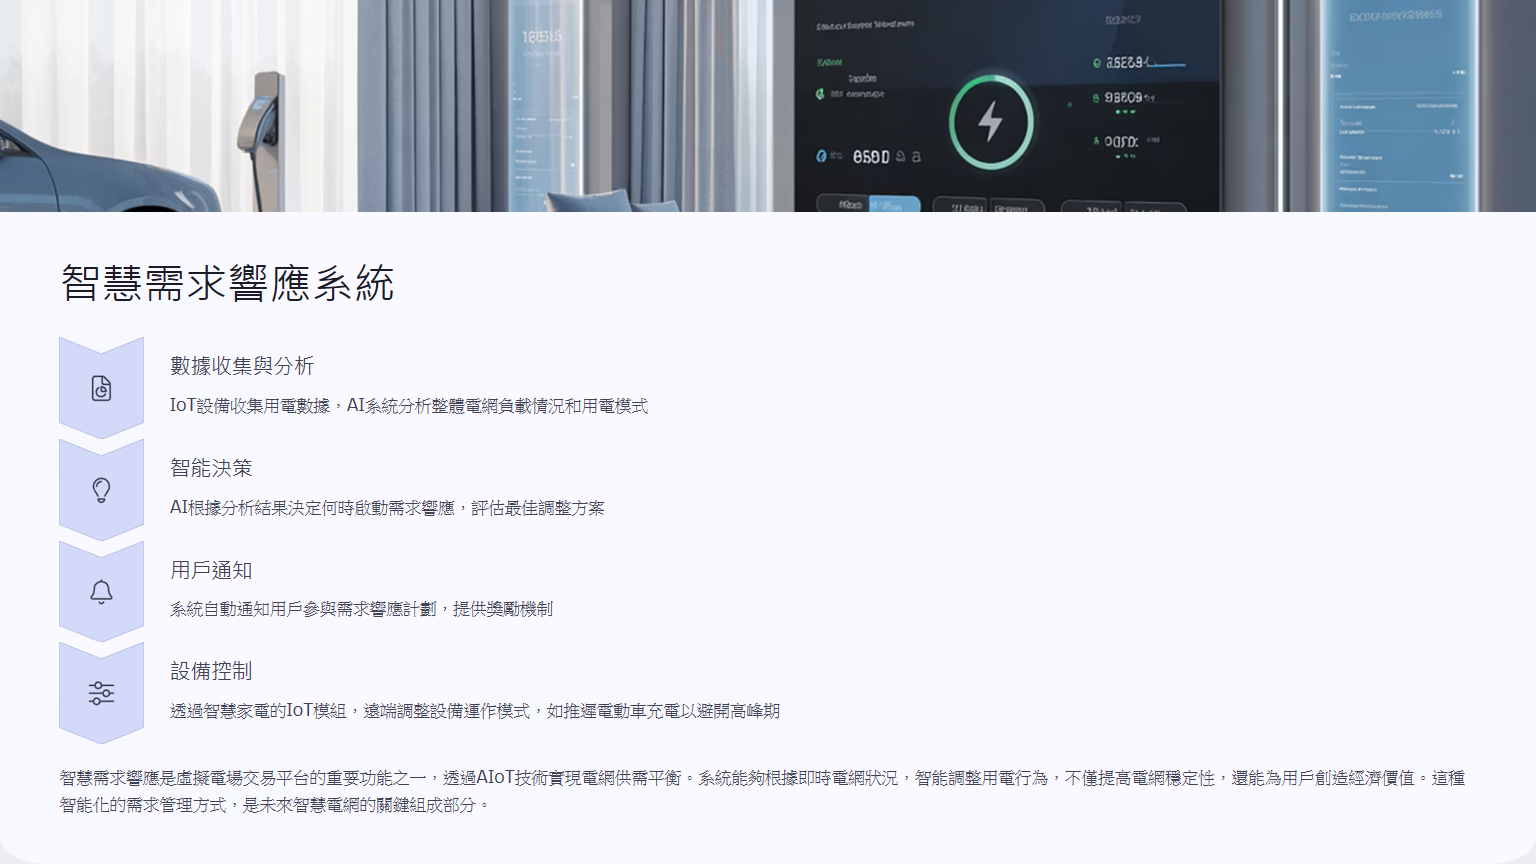Click the lightning bolt icon on the dashboard
The height and width of the screenshot is (864, 1536).
990,122
